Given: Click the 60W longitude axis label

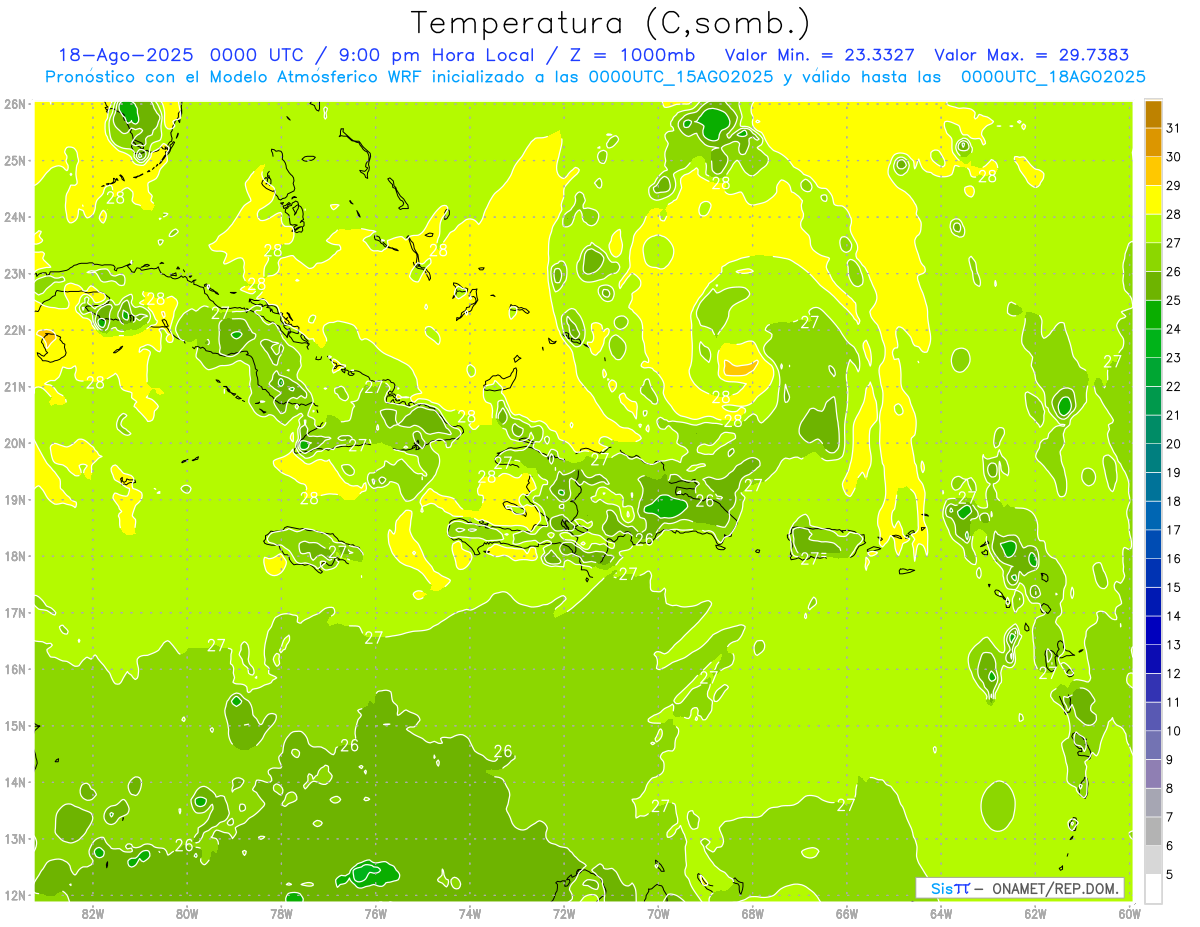Looking at the screenshot, I should [1129, 912].
